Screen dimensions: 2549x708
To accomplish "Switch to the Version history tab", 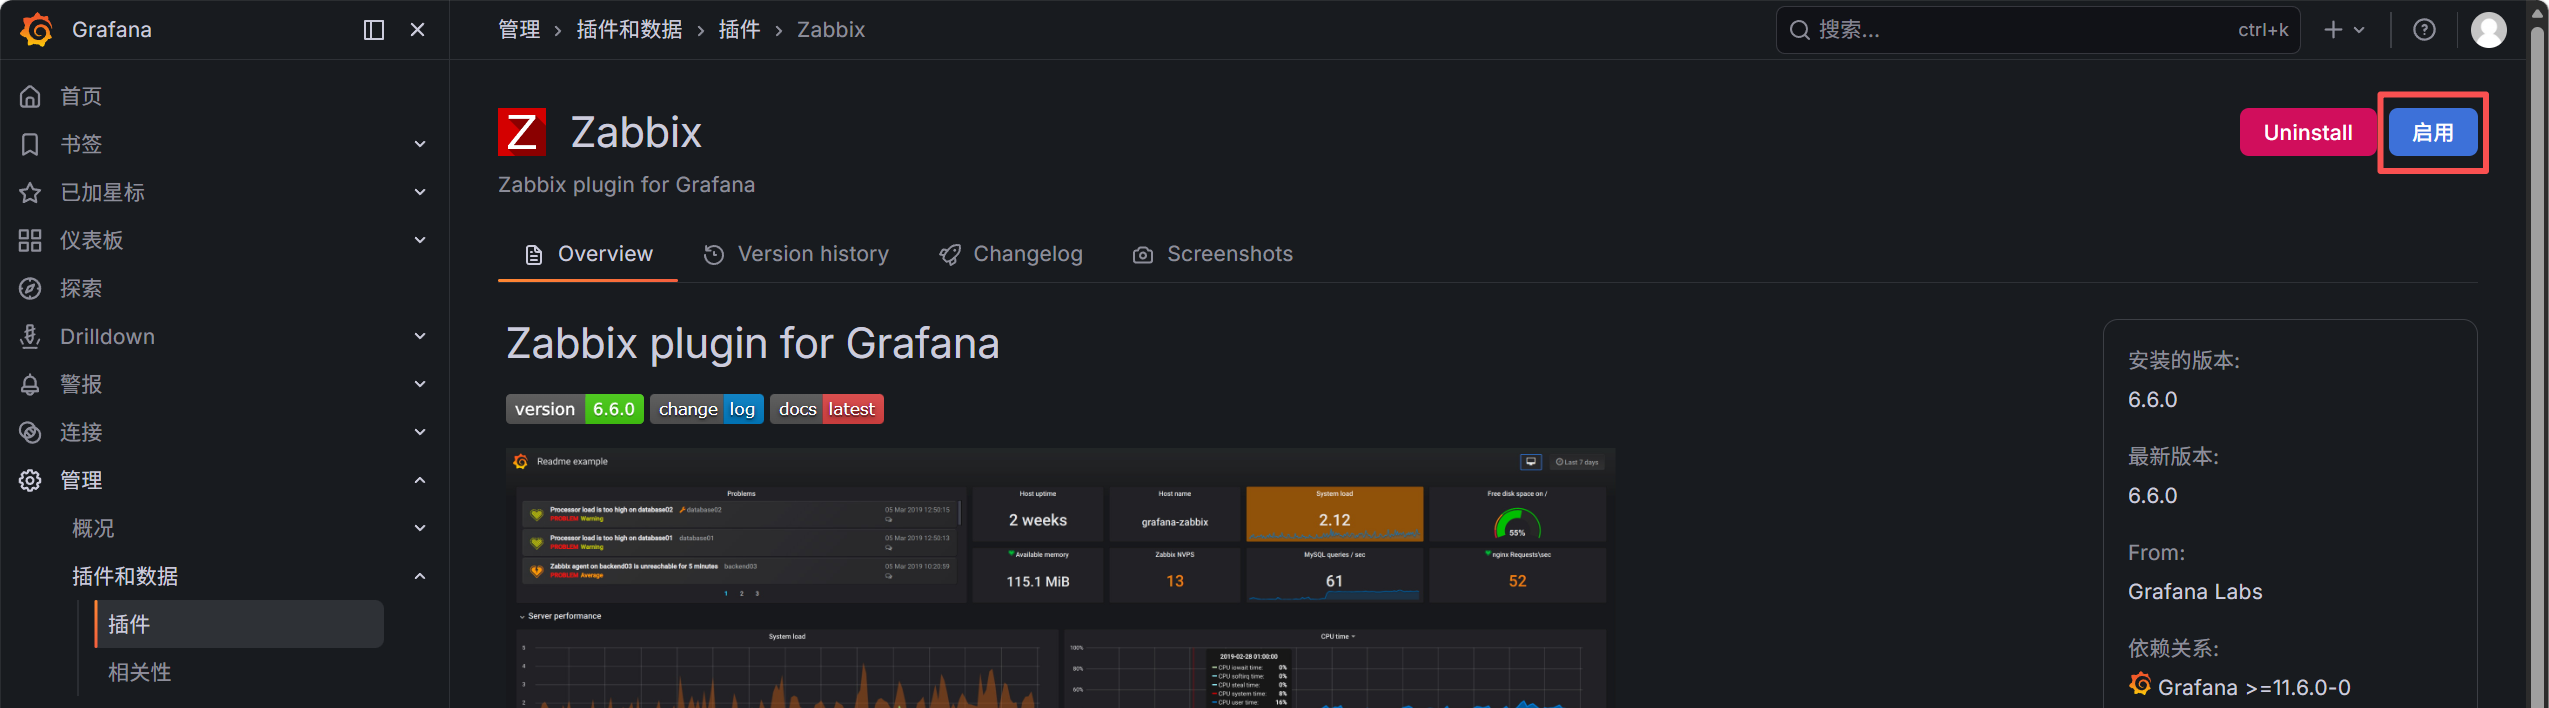I will 796,254.
